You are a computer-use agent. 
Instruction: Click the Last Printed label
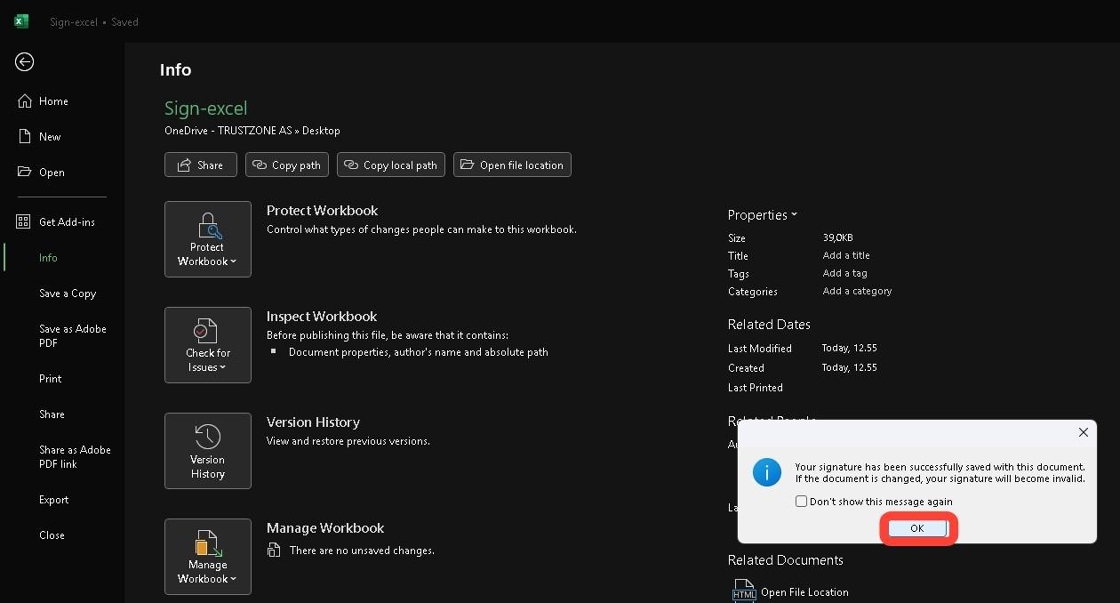pyautogui.click(x=755, y=388)
